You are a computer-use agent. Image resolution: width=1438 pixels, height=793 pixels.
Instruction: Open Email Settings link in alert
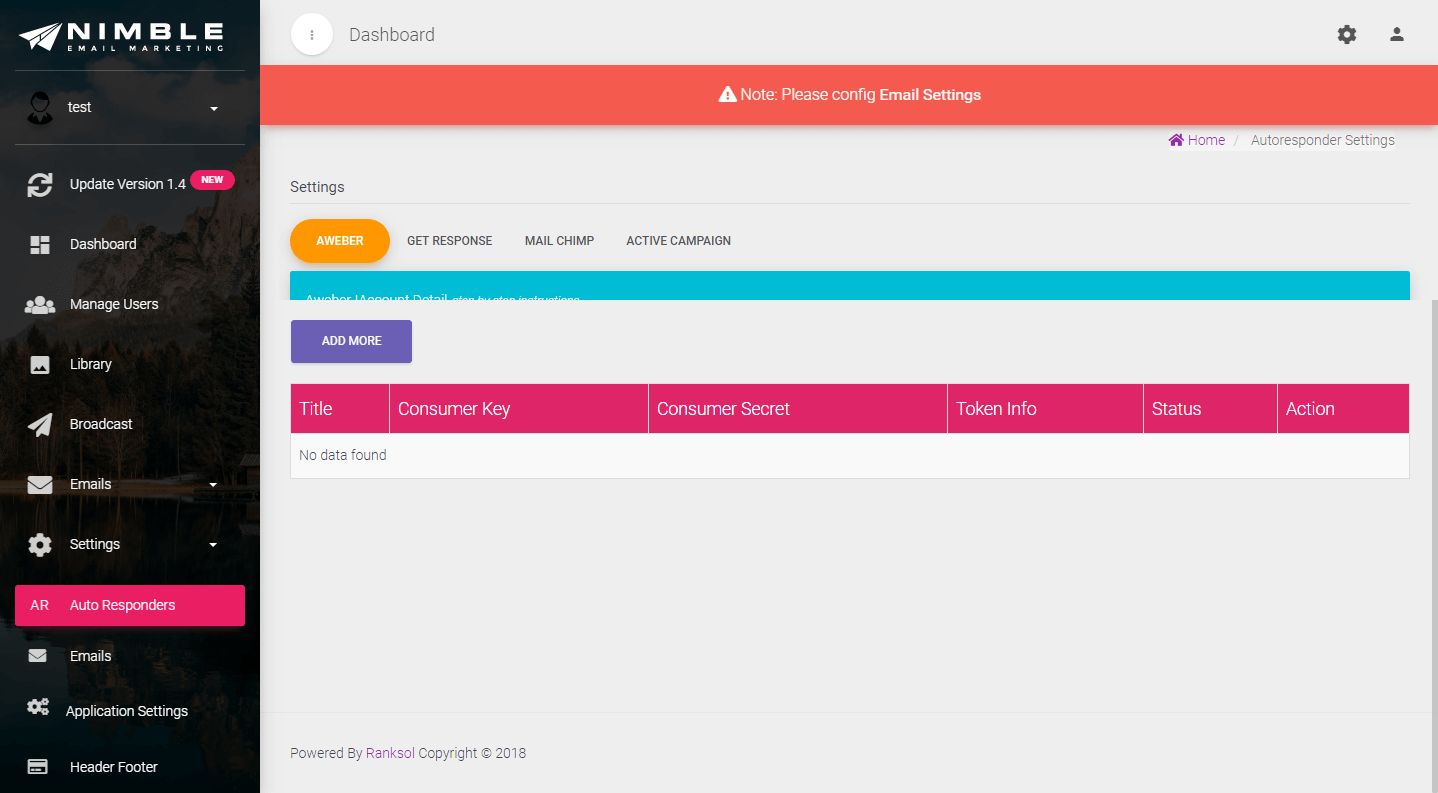[930, 95]
